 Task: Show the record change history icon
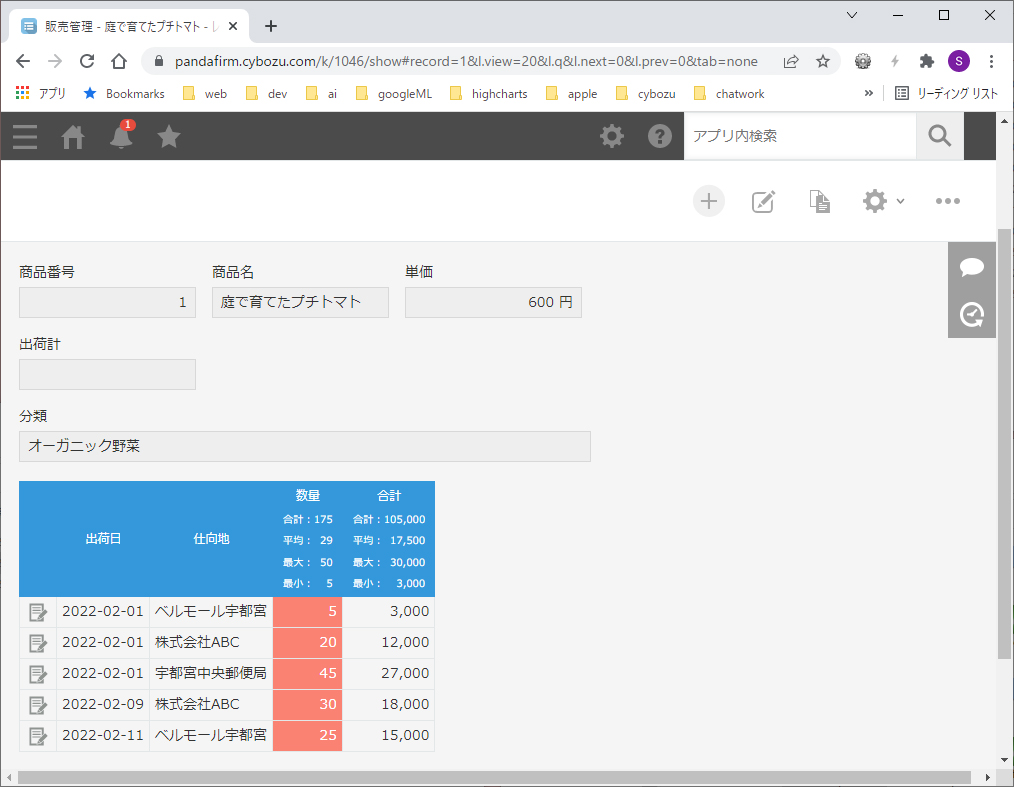point(971,314)
